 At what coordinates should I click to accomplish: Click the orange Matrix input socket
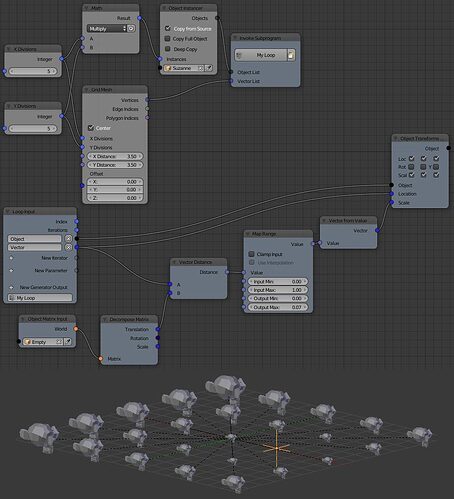[x=100, y=359]
